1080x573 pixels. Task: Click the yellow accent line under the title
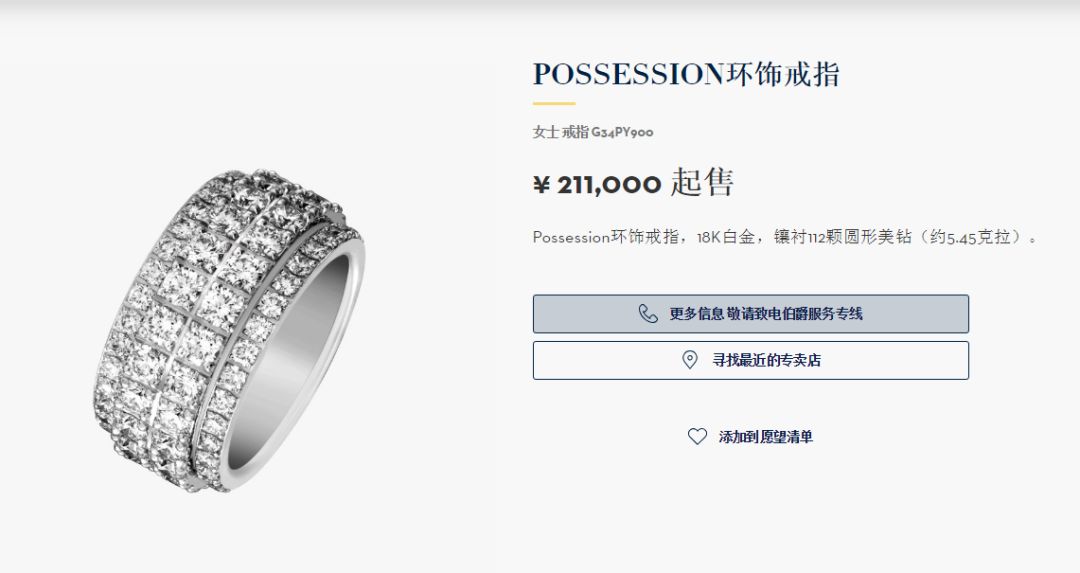pyautogui.click(x=554, y=103)
